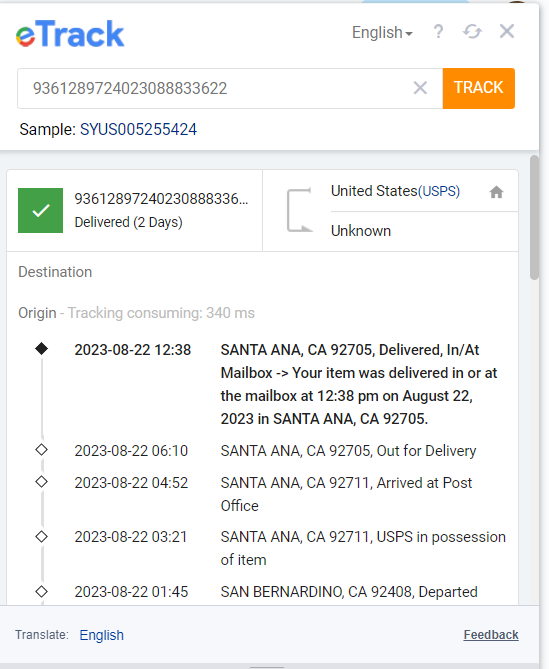This screenshot has height=669, width=549.
Task: Expand truncated tracking number 93612897240230888336...
Action: pyautogui.click(x=161, y=198)
